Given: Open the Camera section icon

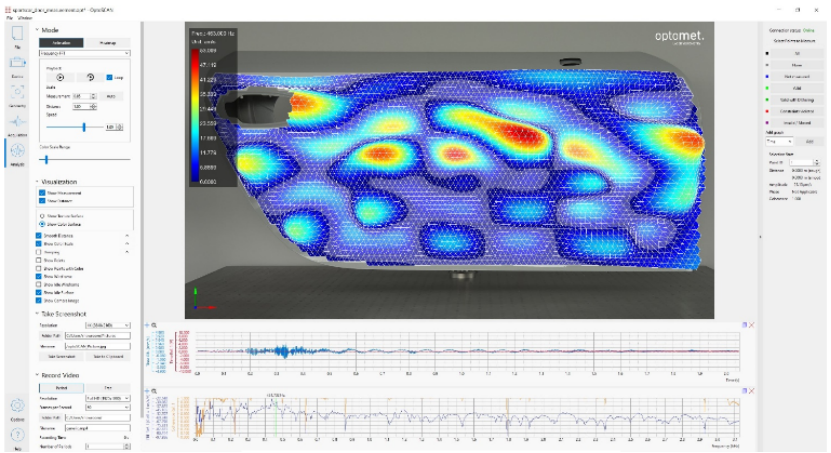Looking at the screenshot, I should coord(17,66).
